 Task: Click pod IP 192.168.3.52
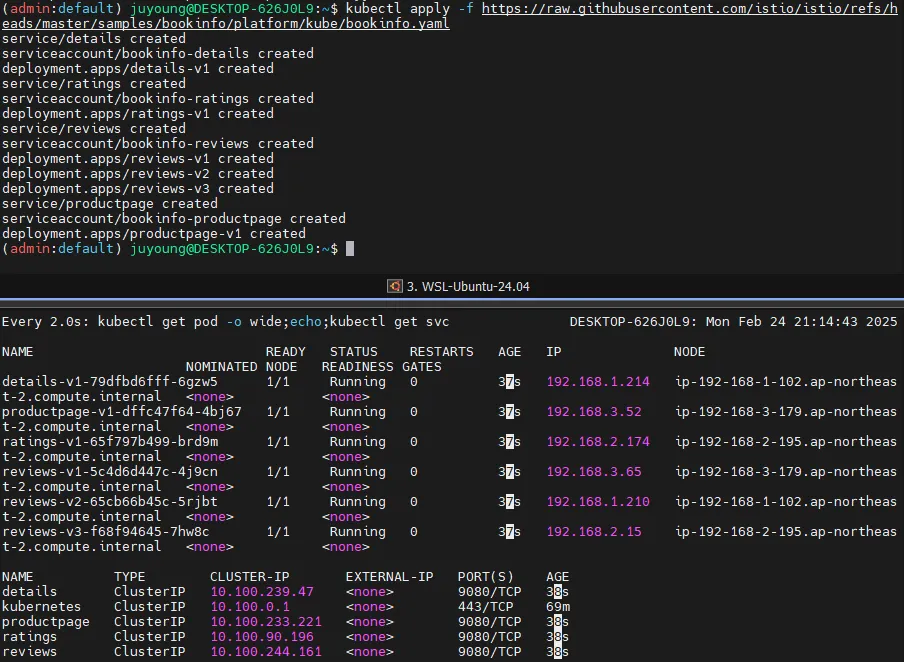tap(594, 412)
